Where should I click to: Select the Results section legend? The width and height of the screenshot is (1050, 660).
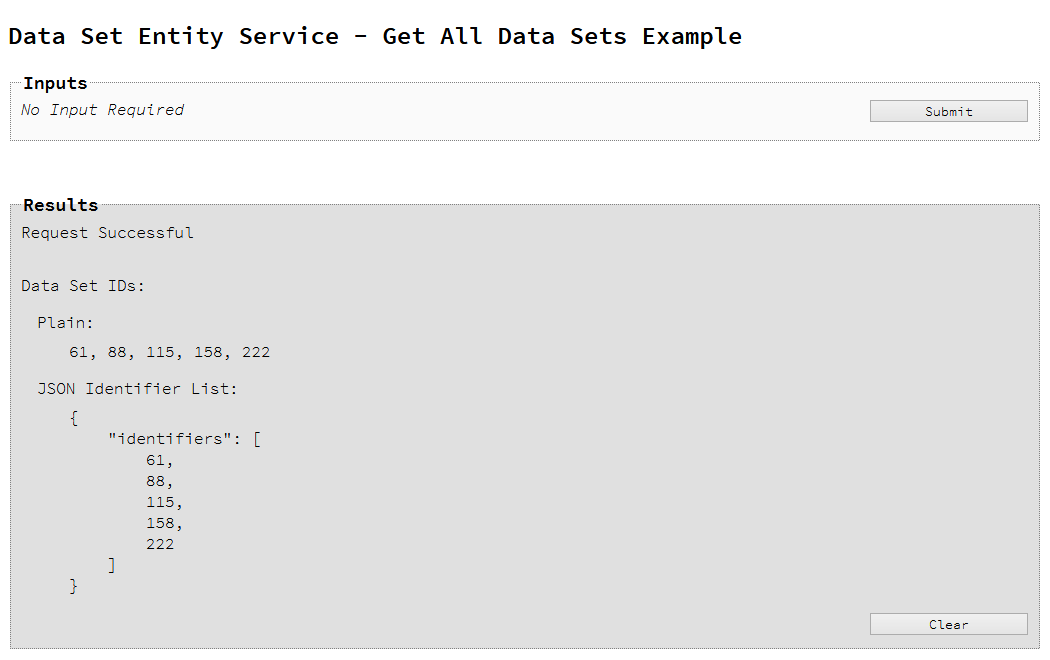coord(60,205)
